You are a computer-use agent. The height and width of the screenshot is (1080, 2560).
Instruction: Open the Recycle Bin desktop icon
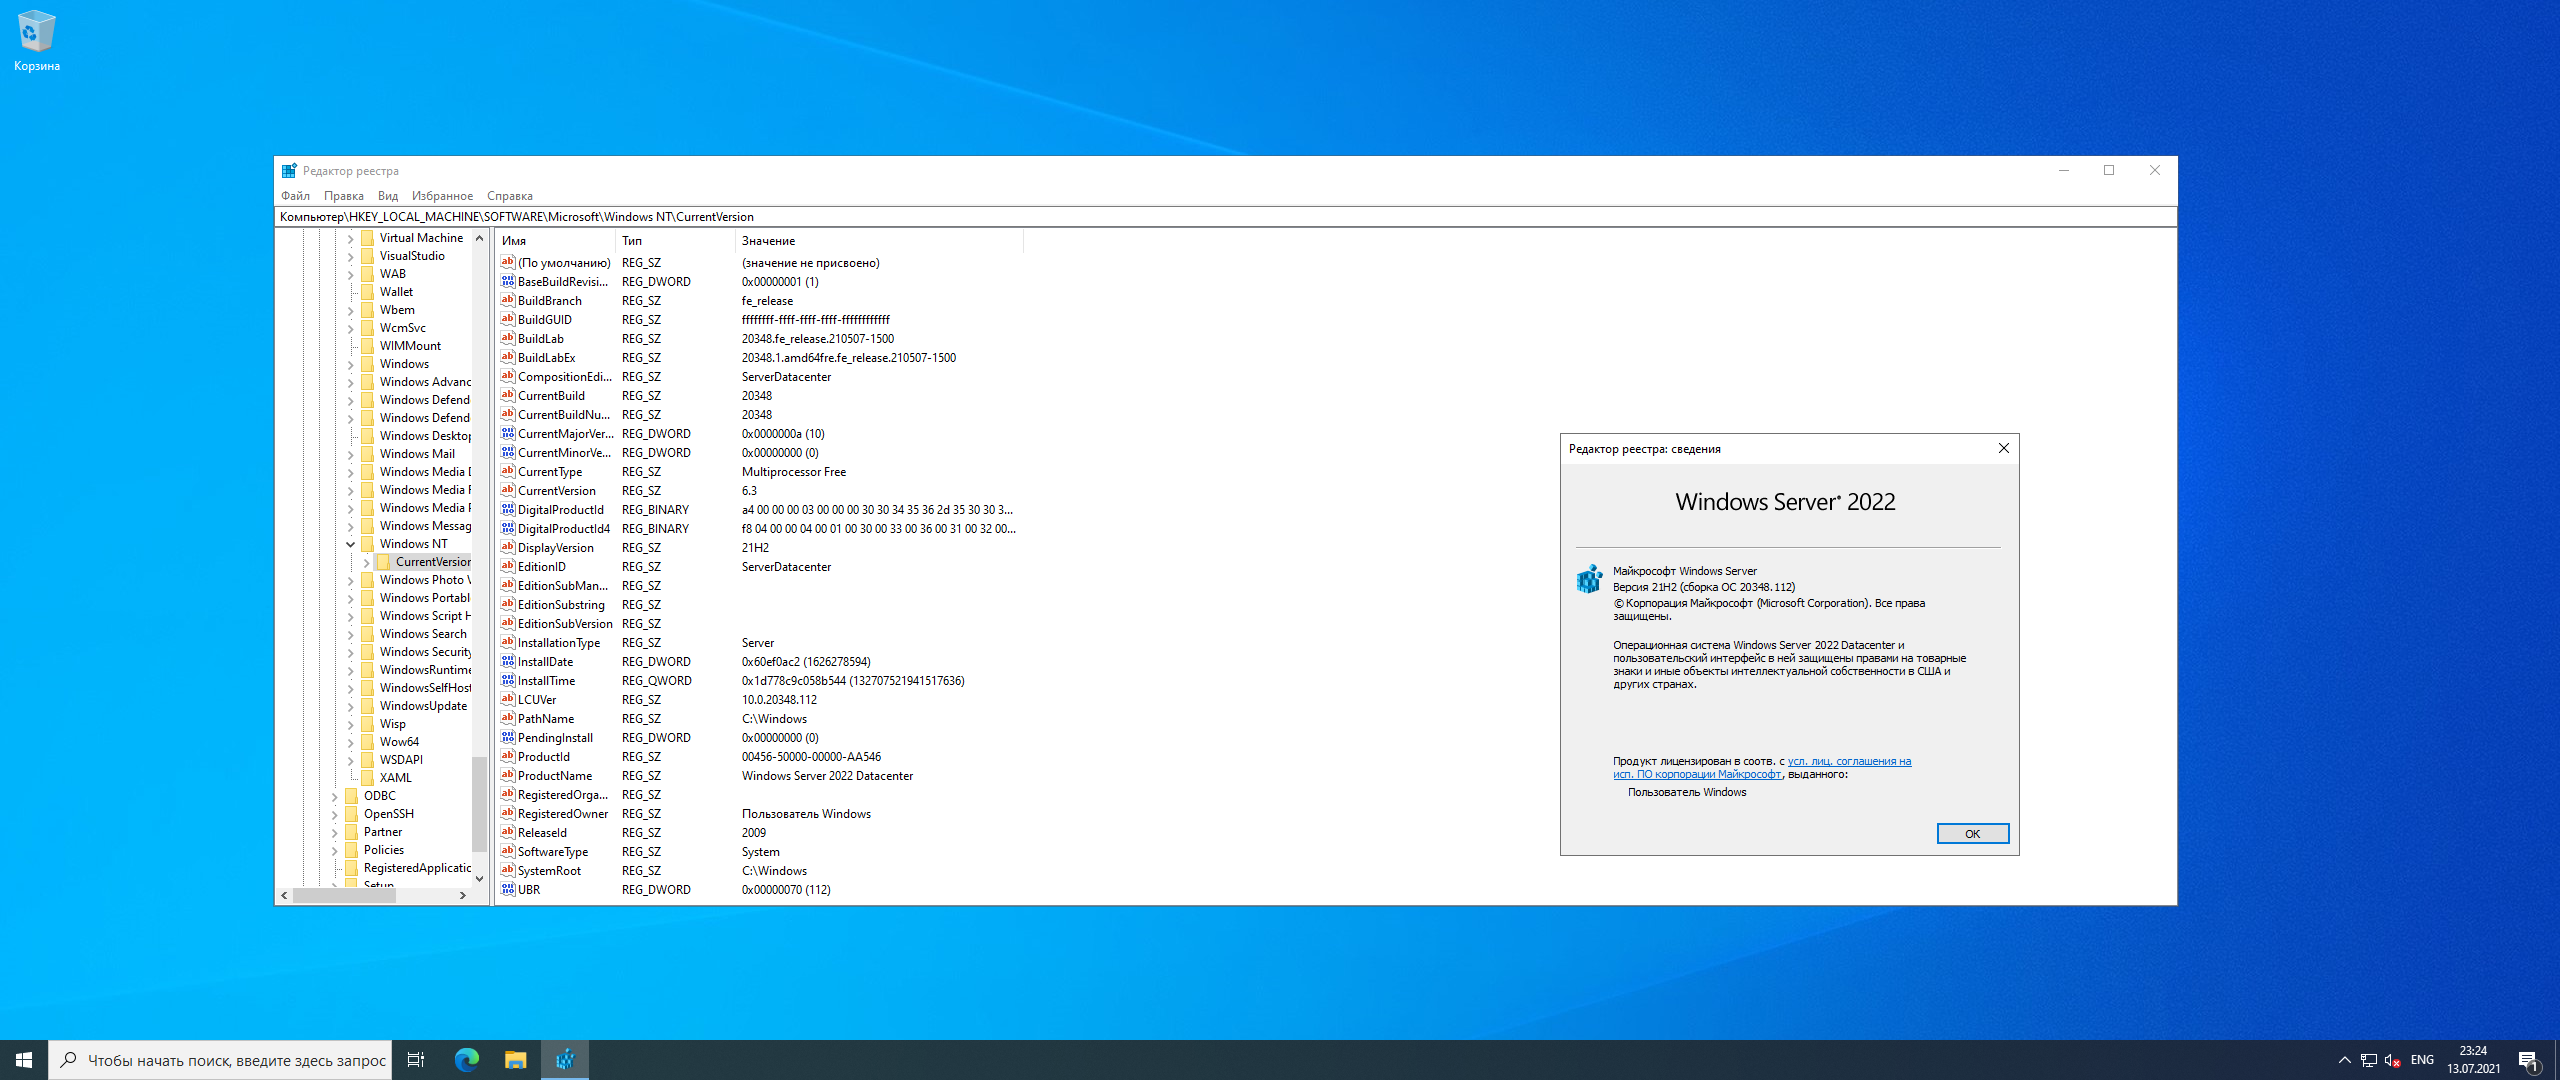coord(36,41)
